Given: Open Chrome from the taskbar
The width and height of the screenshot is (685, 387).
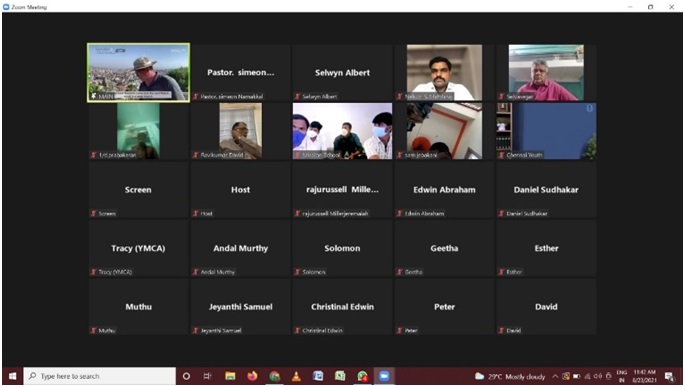Looking at the screenshot, I should [x=274, y=376].
